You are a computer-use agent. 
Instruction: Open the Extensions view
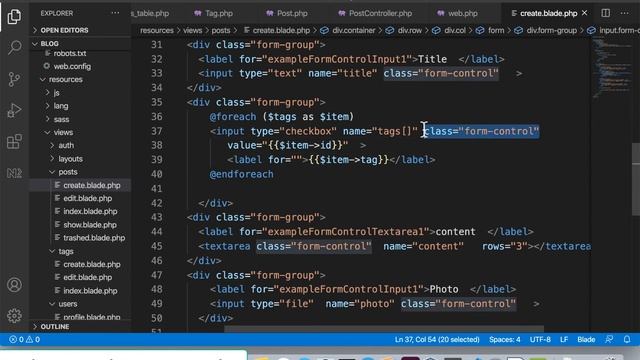[14, 142]
